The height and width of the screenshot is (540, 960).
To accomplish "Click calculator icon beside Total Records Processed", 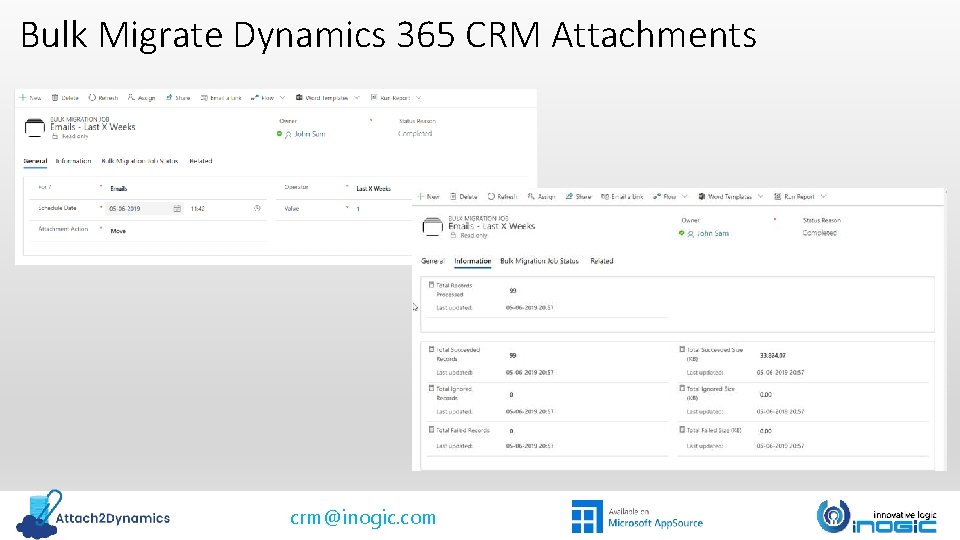I will point(432,285).
